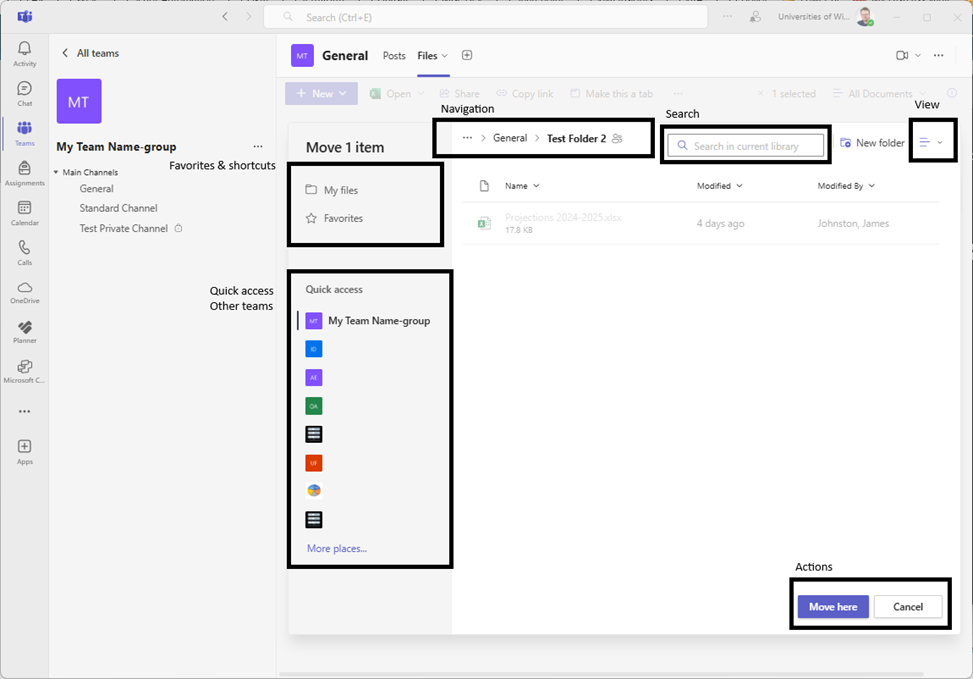
Task: Select the Standard Channel in channel list
Action: (x=118, y=208)
